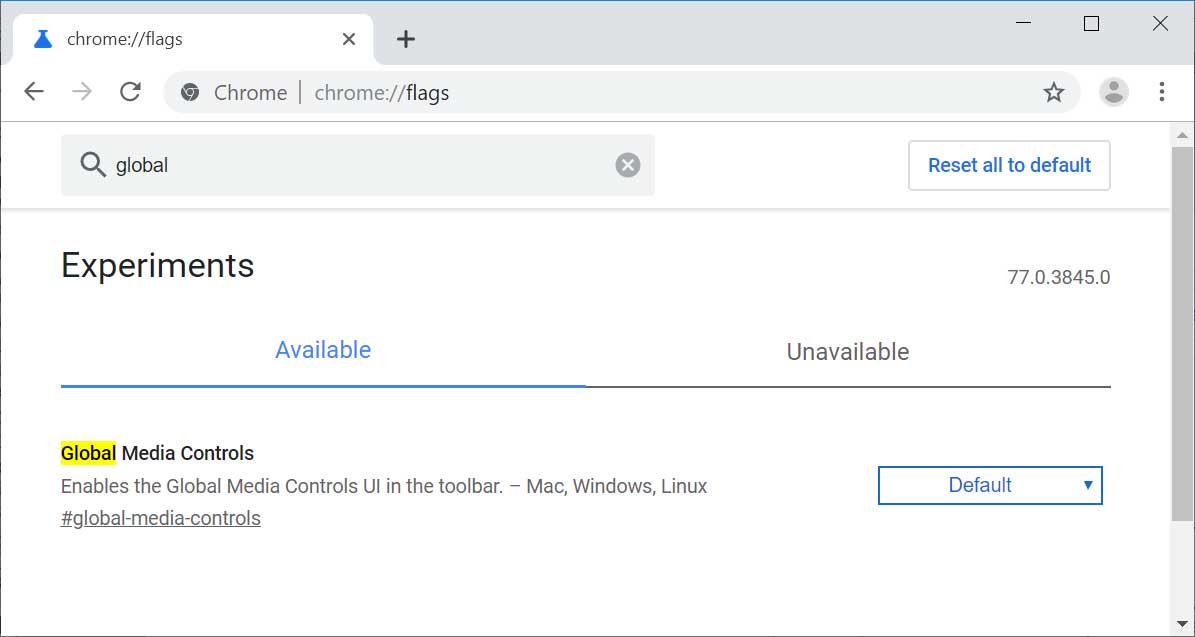Switch to the Unavailable tab

point(847,352)
